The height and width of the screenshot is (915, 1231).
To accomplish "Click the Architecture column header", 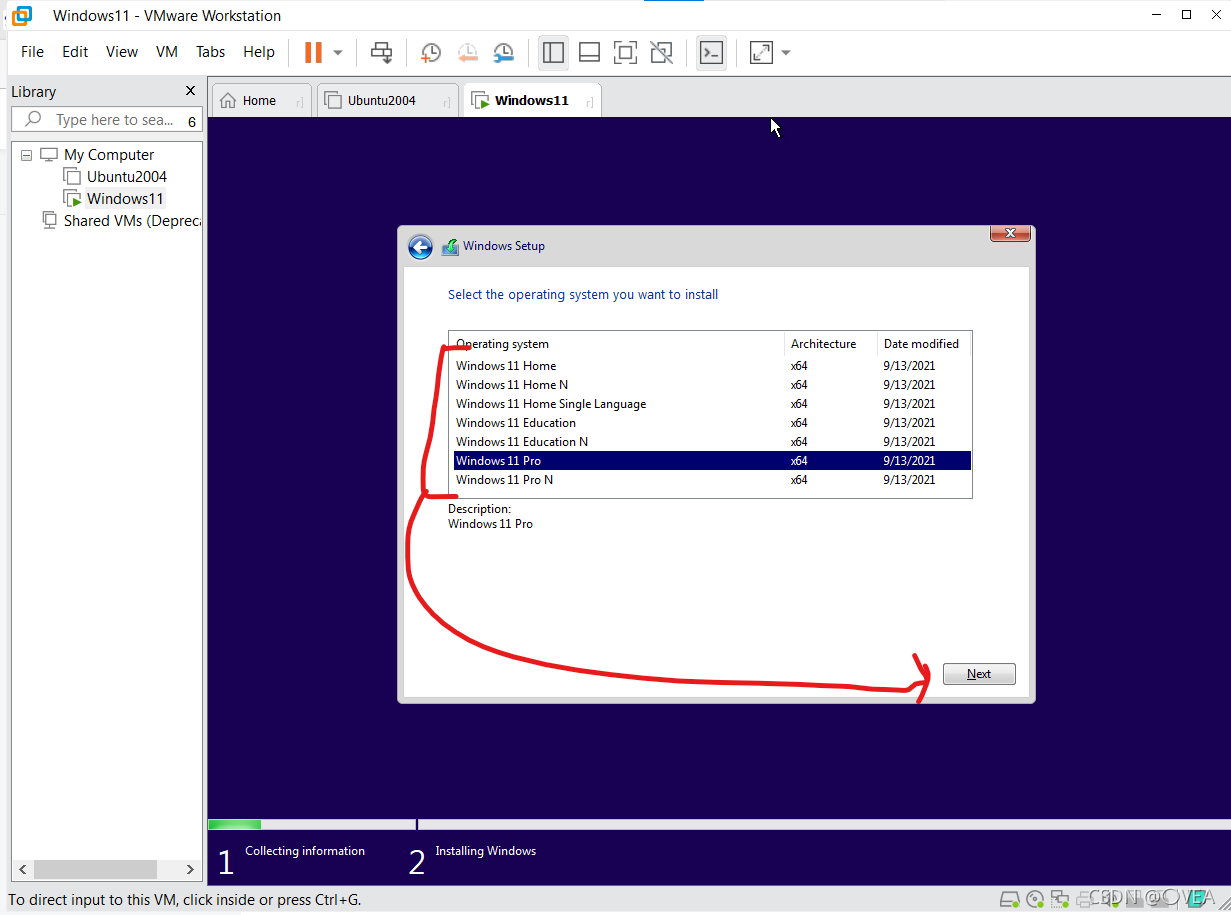I will (x=831, y=344).
